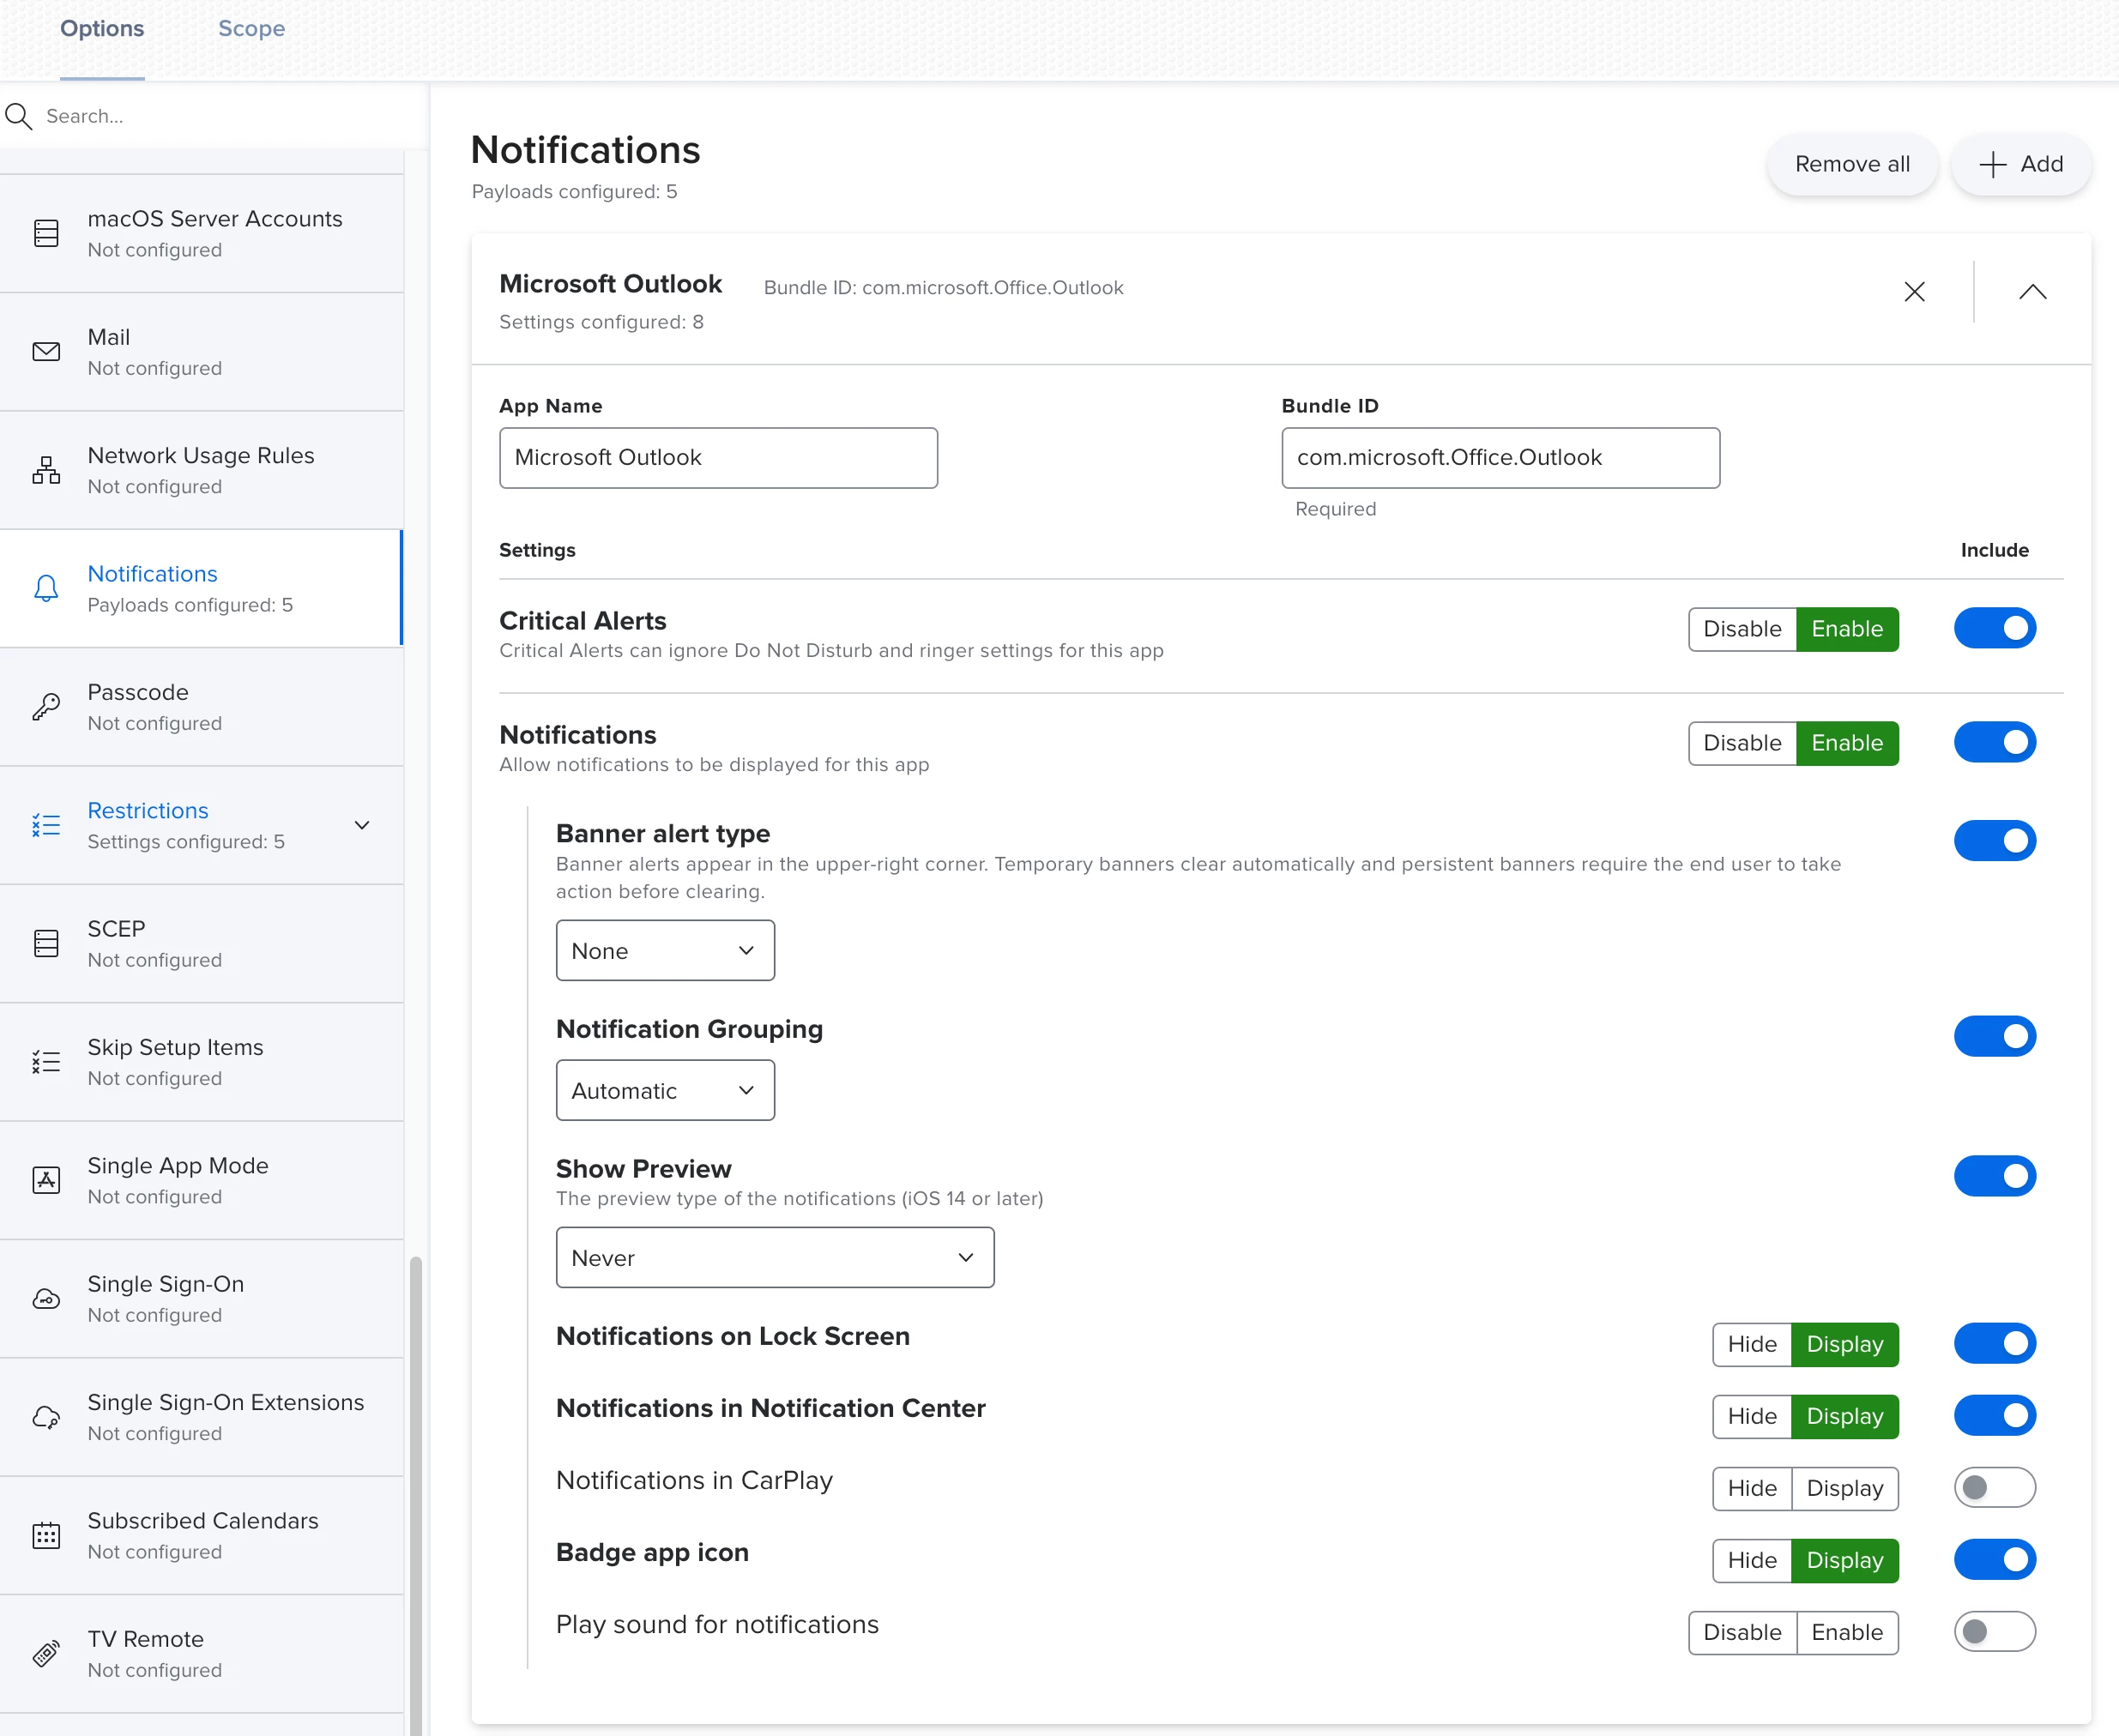
Task: Click the SCEP payload icon
Action: click(46, 943)
